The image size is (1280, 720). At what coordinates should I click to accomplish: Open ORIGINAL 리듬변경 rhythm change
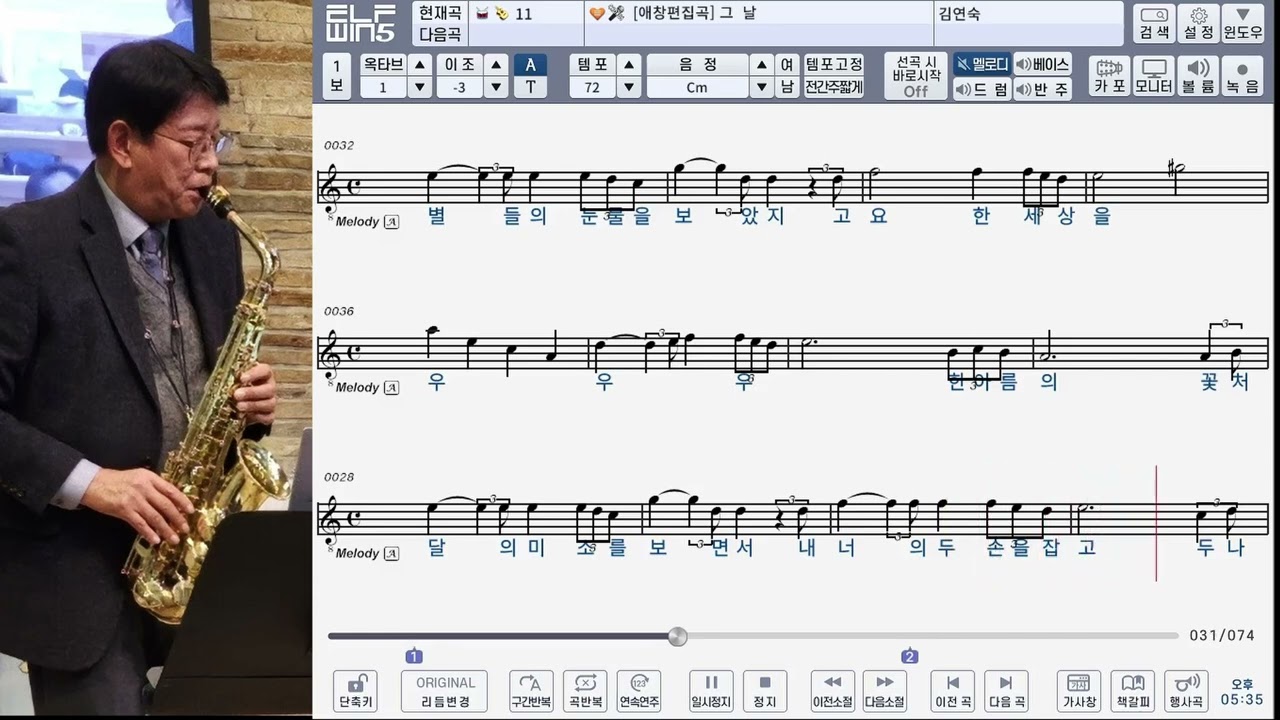tap(444, 691)
